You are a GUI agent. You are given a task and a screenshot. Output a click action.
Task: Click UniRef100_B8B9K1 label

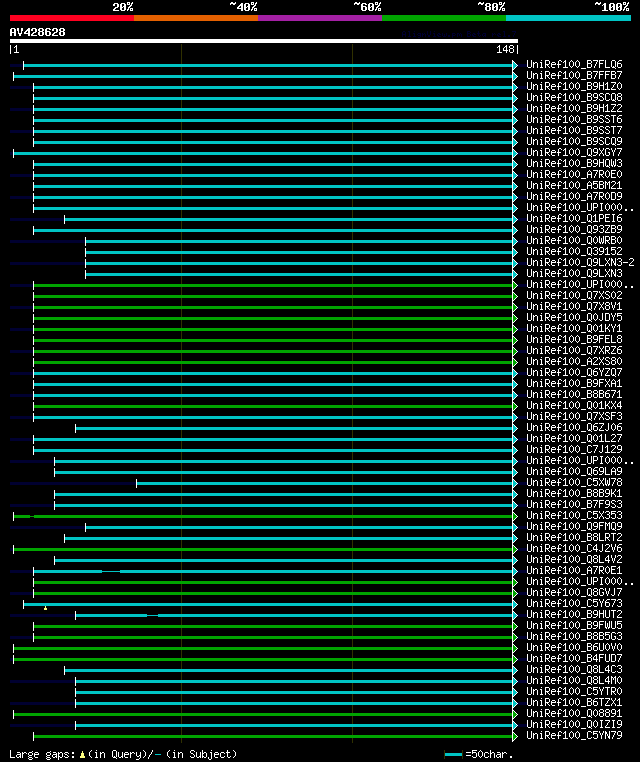coord(574,494)
